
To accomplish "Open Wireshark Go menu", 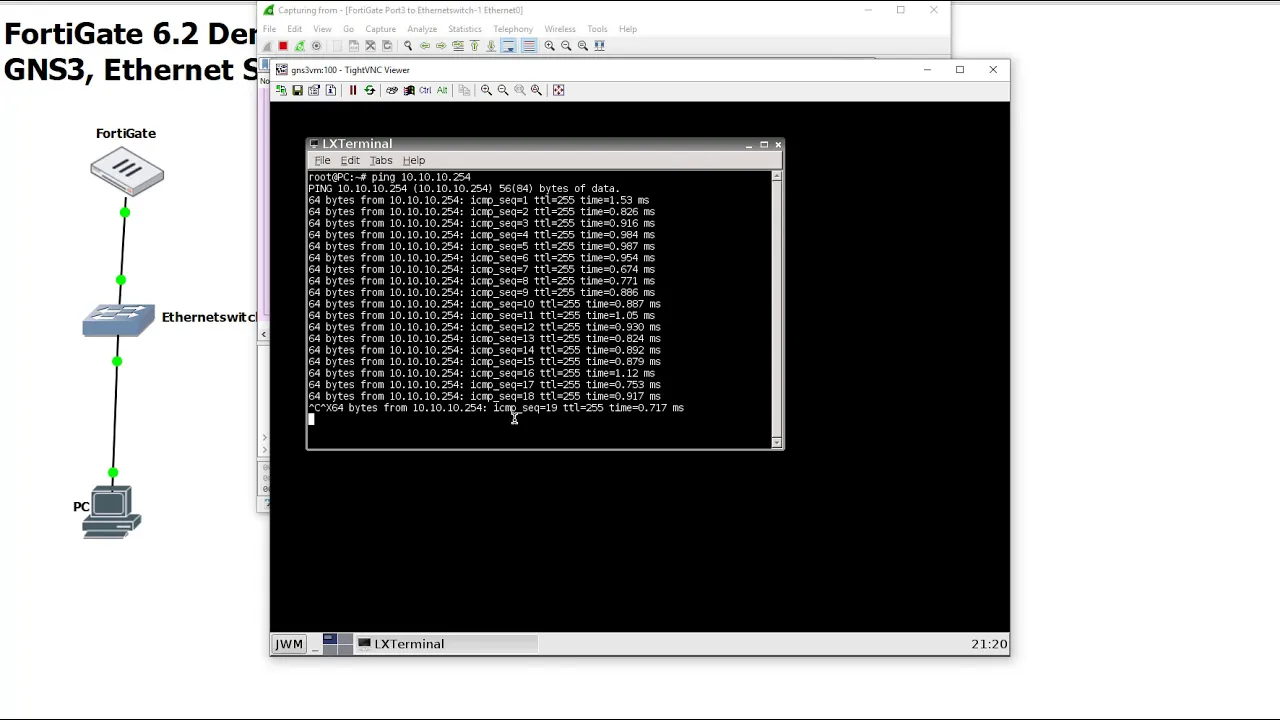I will tap(348, 29).
